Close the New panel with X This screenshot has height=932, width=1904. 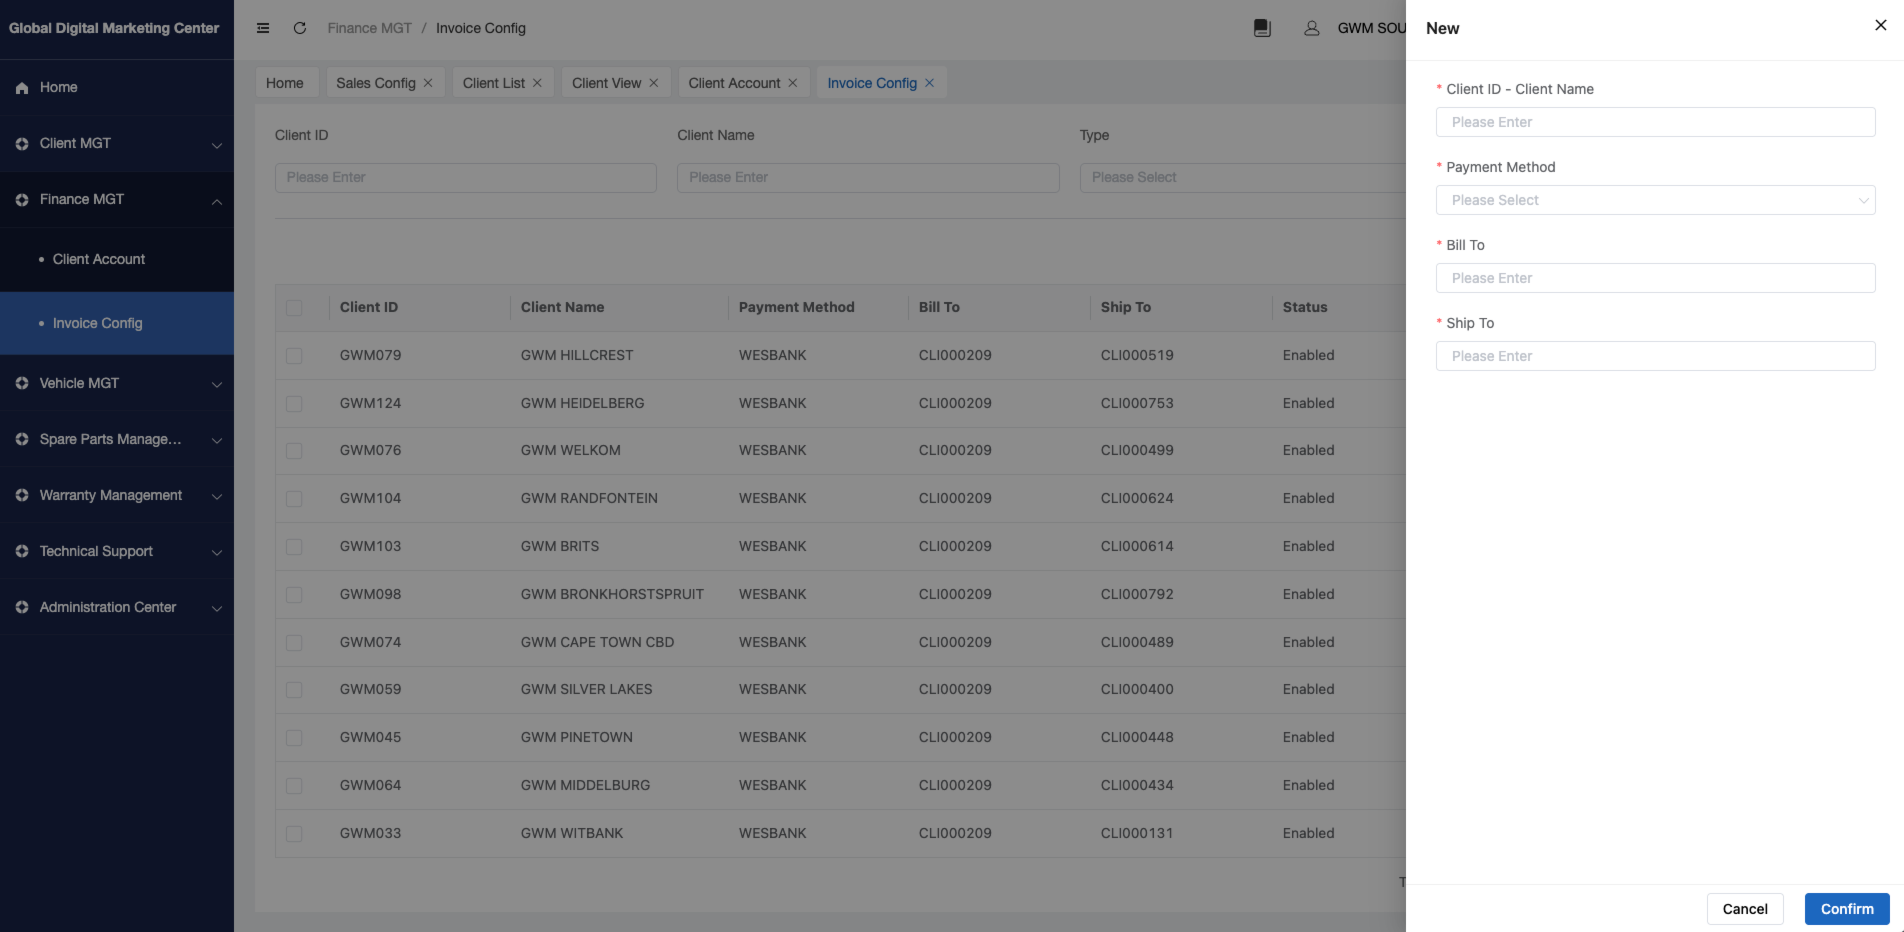click(1880, 25)
